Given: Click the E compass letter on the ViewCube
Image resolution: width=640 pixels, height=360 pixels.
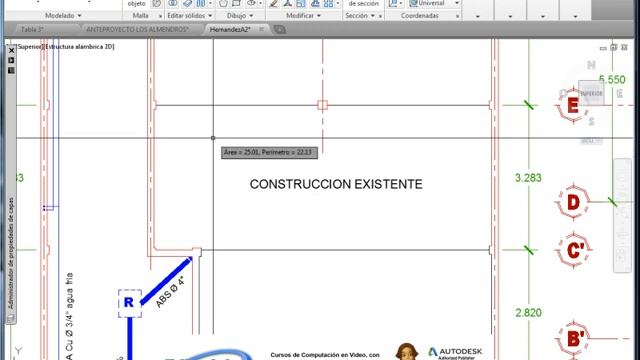Looking at the screenshot, I should click(x=620, y=94).
